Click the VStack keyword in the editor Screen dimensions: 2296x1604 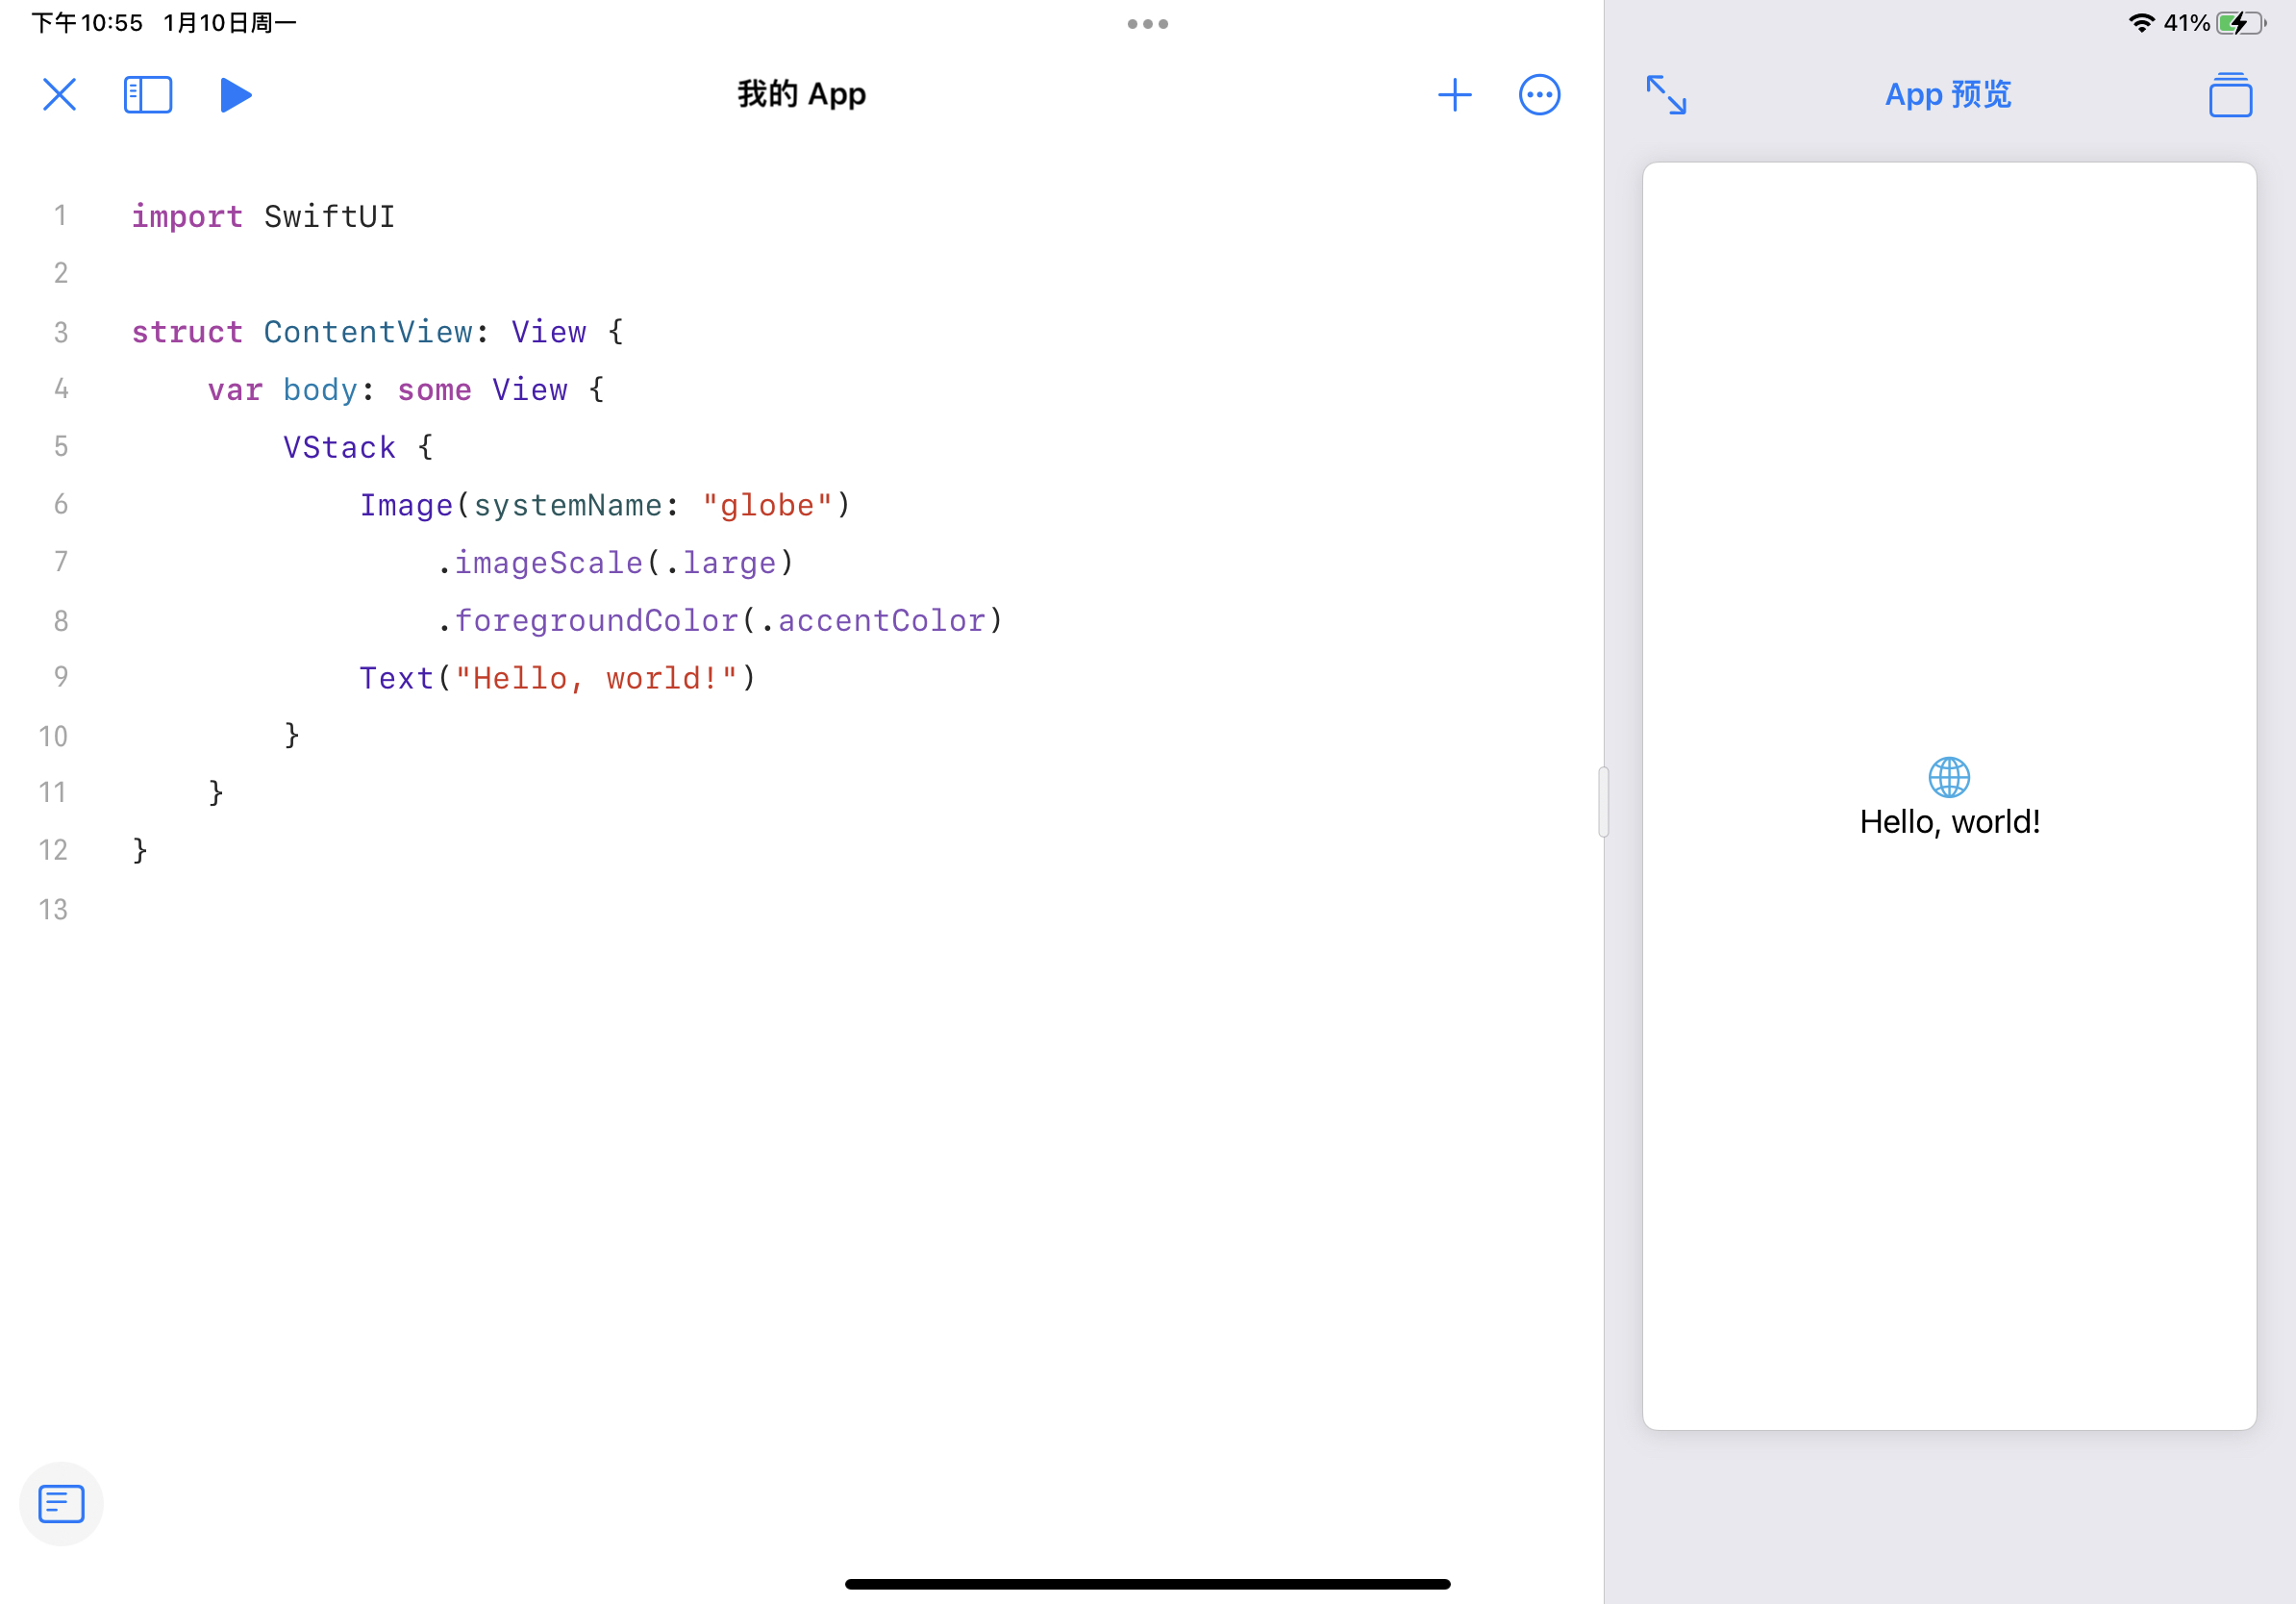point(339,448)
